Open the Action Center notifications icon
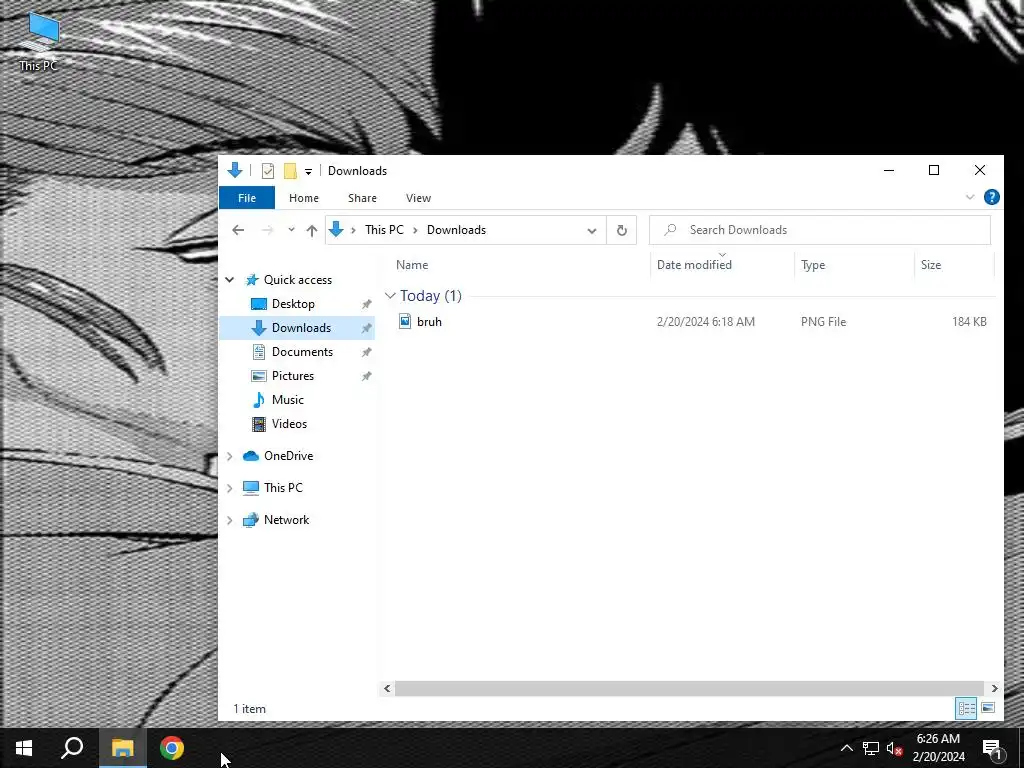The image size is (1024, 768). (x=992, y=748)
